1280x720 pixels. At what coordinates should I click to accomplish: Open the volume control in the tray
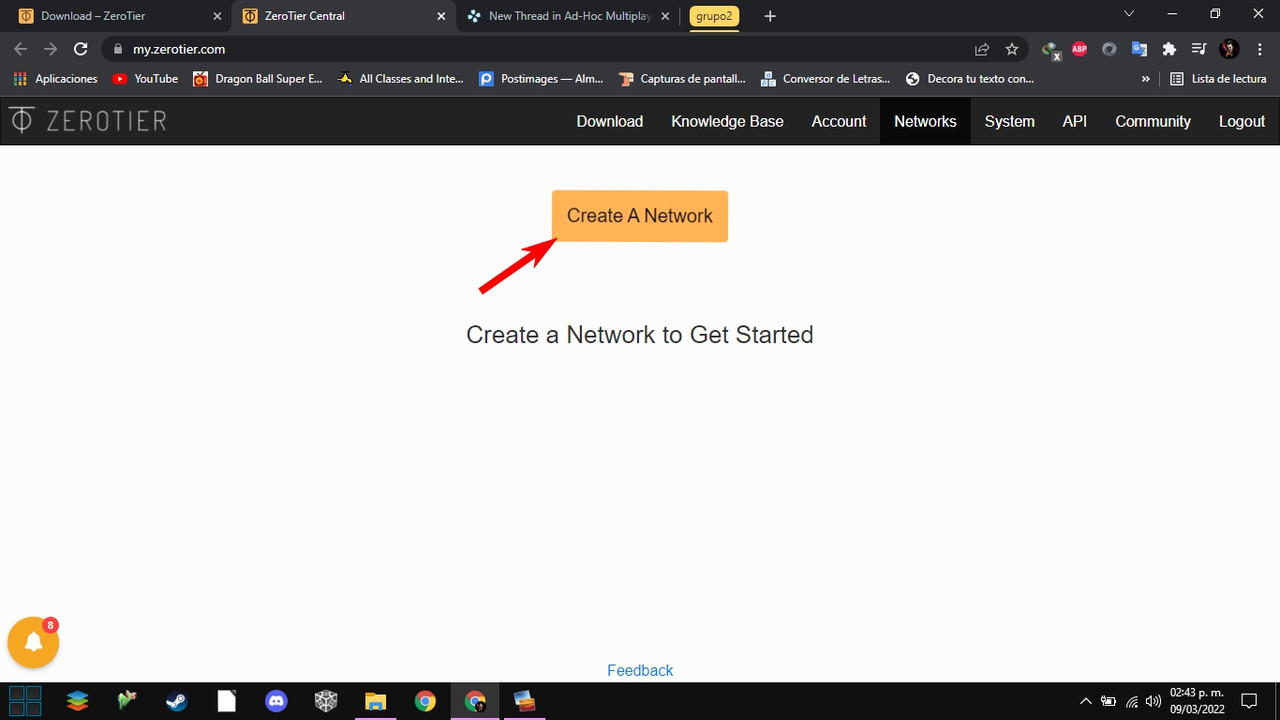[x=1153, y=701]
